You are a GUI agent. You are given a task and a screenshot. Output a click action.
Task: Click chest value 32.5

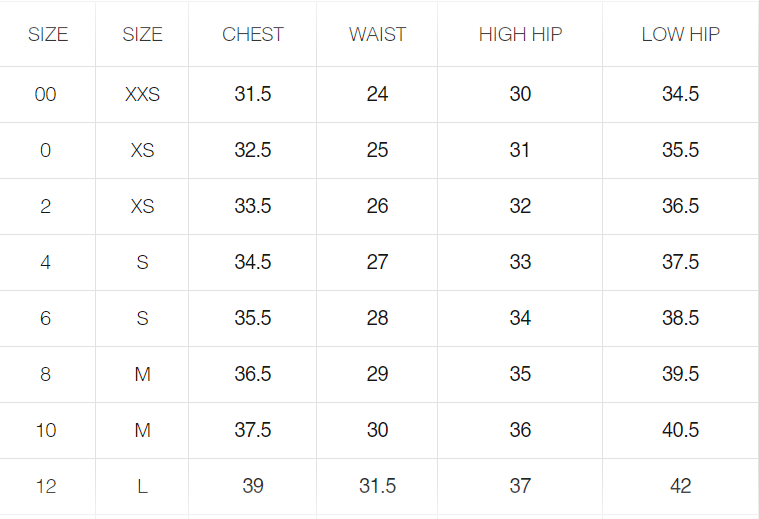(x=253, y=150)
